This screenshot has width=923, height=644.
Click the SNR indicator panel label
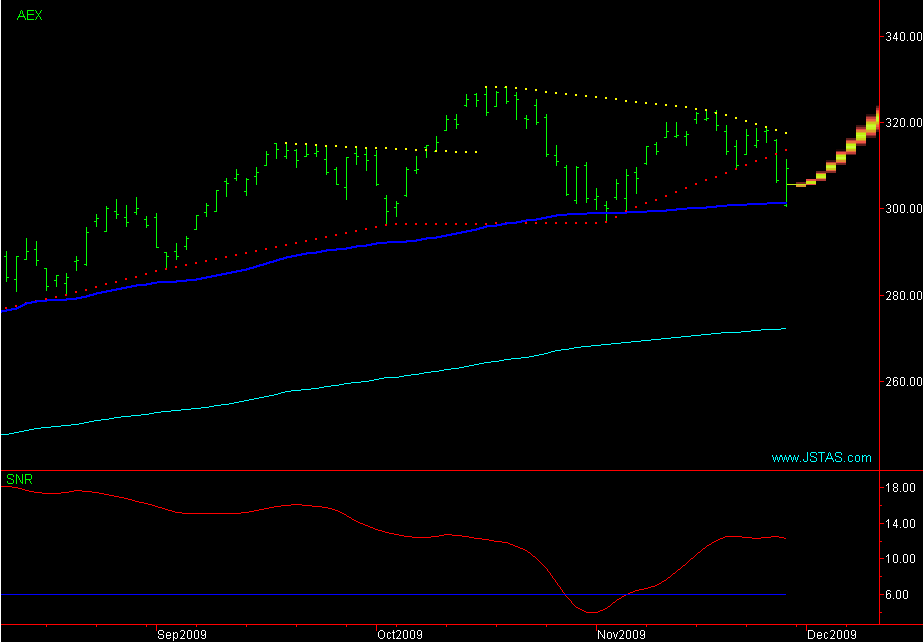(x=19, y=480)
